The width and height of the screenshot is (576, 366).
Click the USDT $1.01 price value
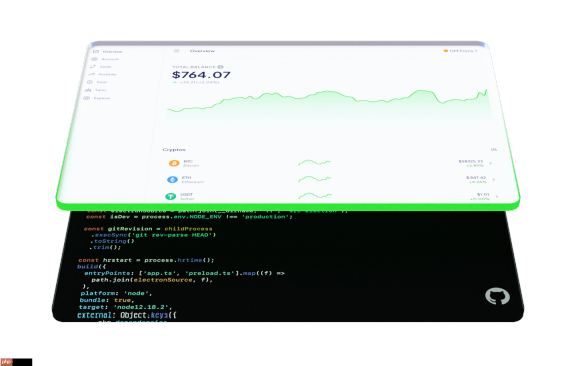[x=483, y=194]
